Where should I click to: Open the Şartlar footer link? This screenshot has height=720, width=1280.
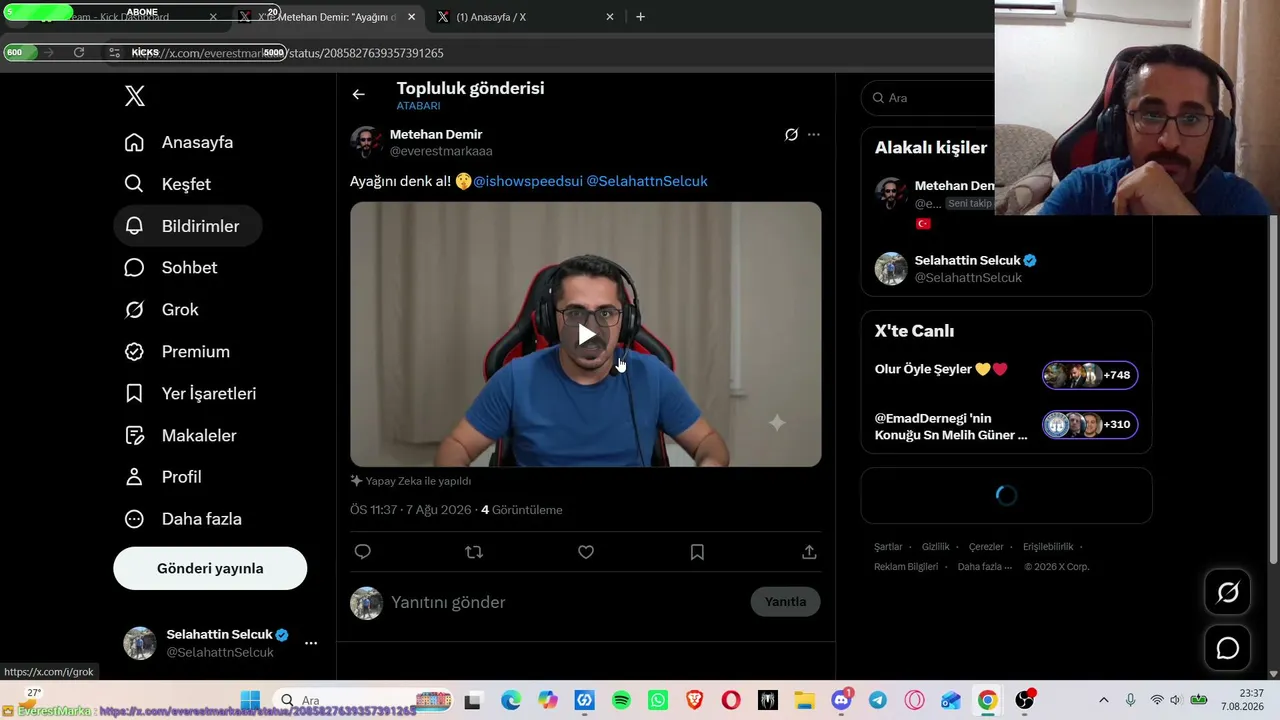pyautogui.click(x=888, y=547)
